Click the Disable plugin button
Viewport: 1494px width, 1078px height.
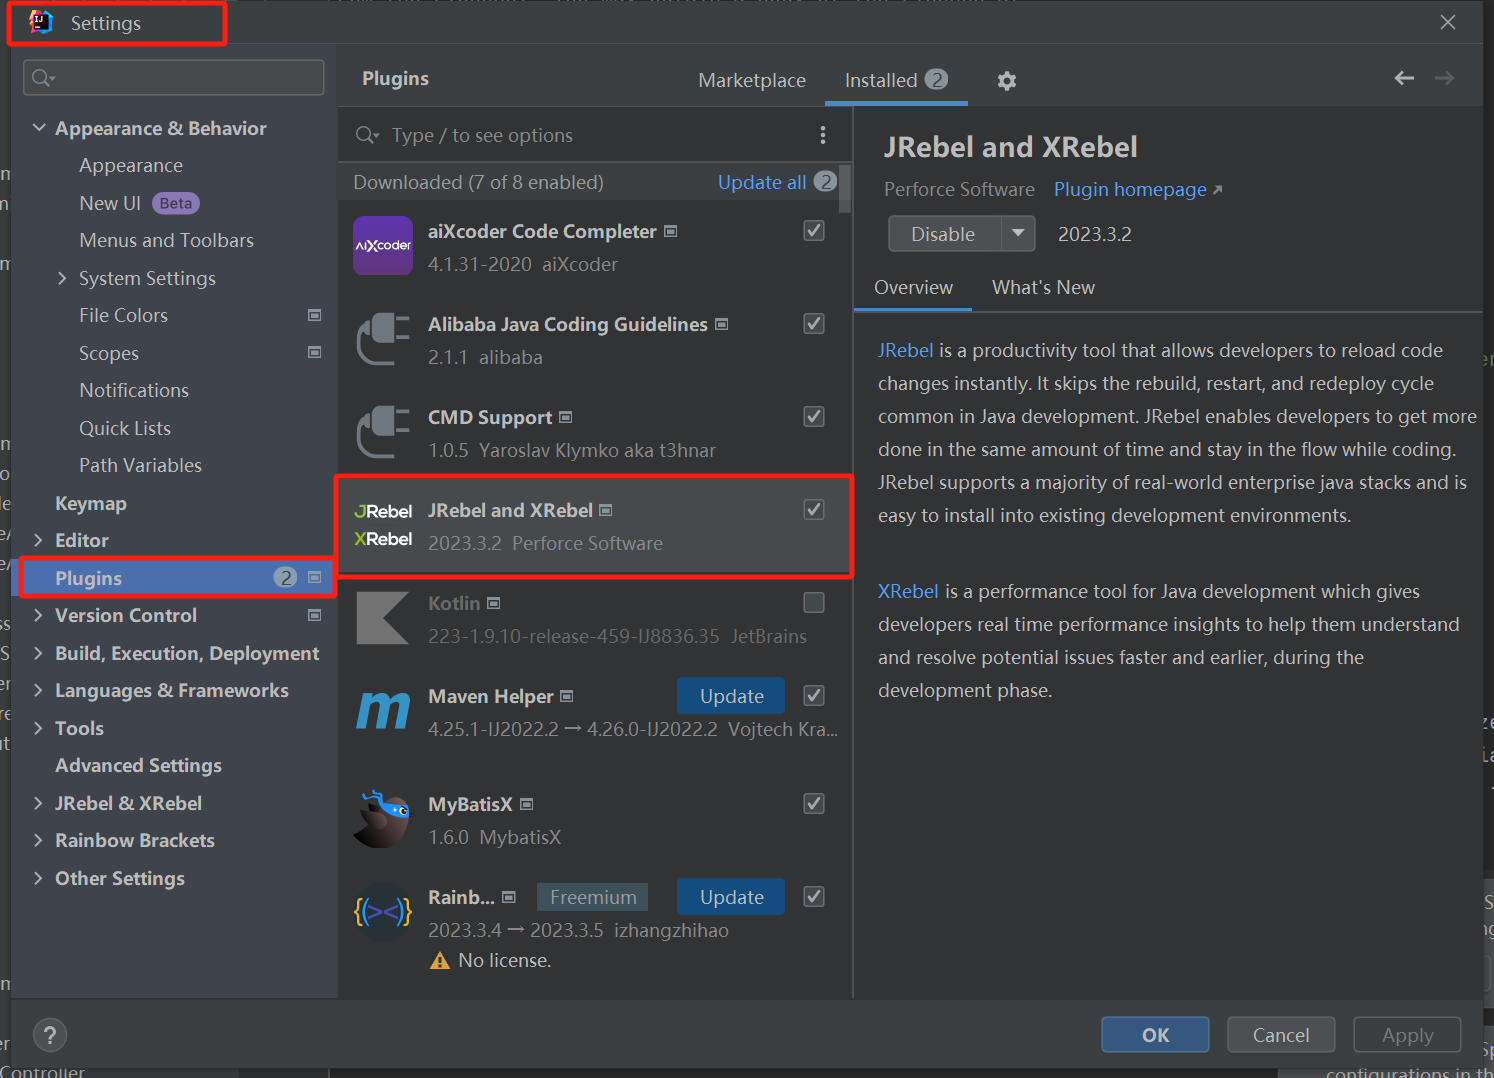point(944,234)
